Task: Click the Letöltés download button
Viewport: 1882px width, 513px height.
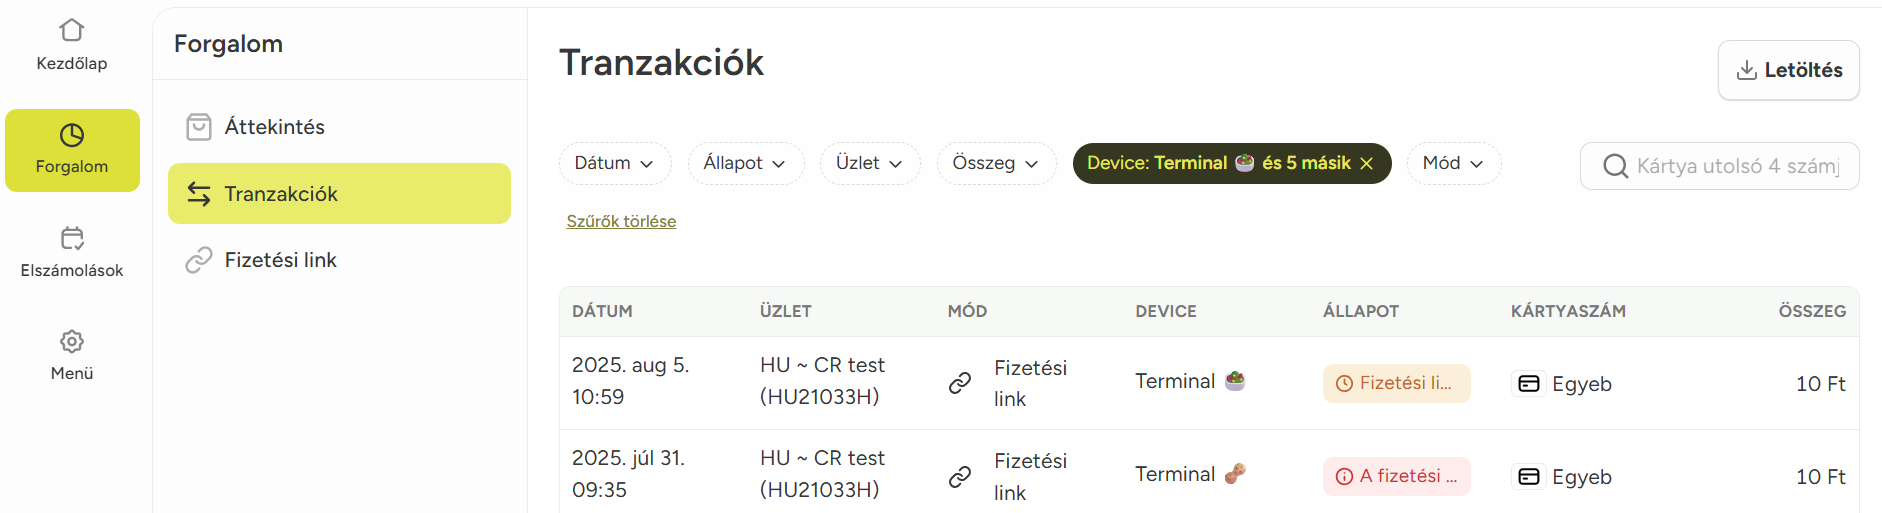Action: pyautogui.click(x=1788, y=70)
